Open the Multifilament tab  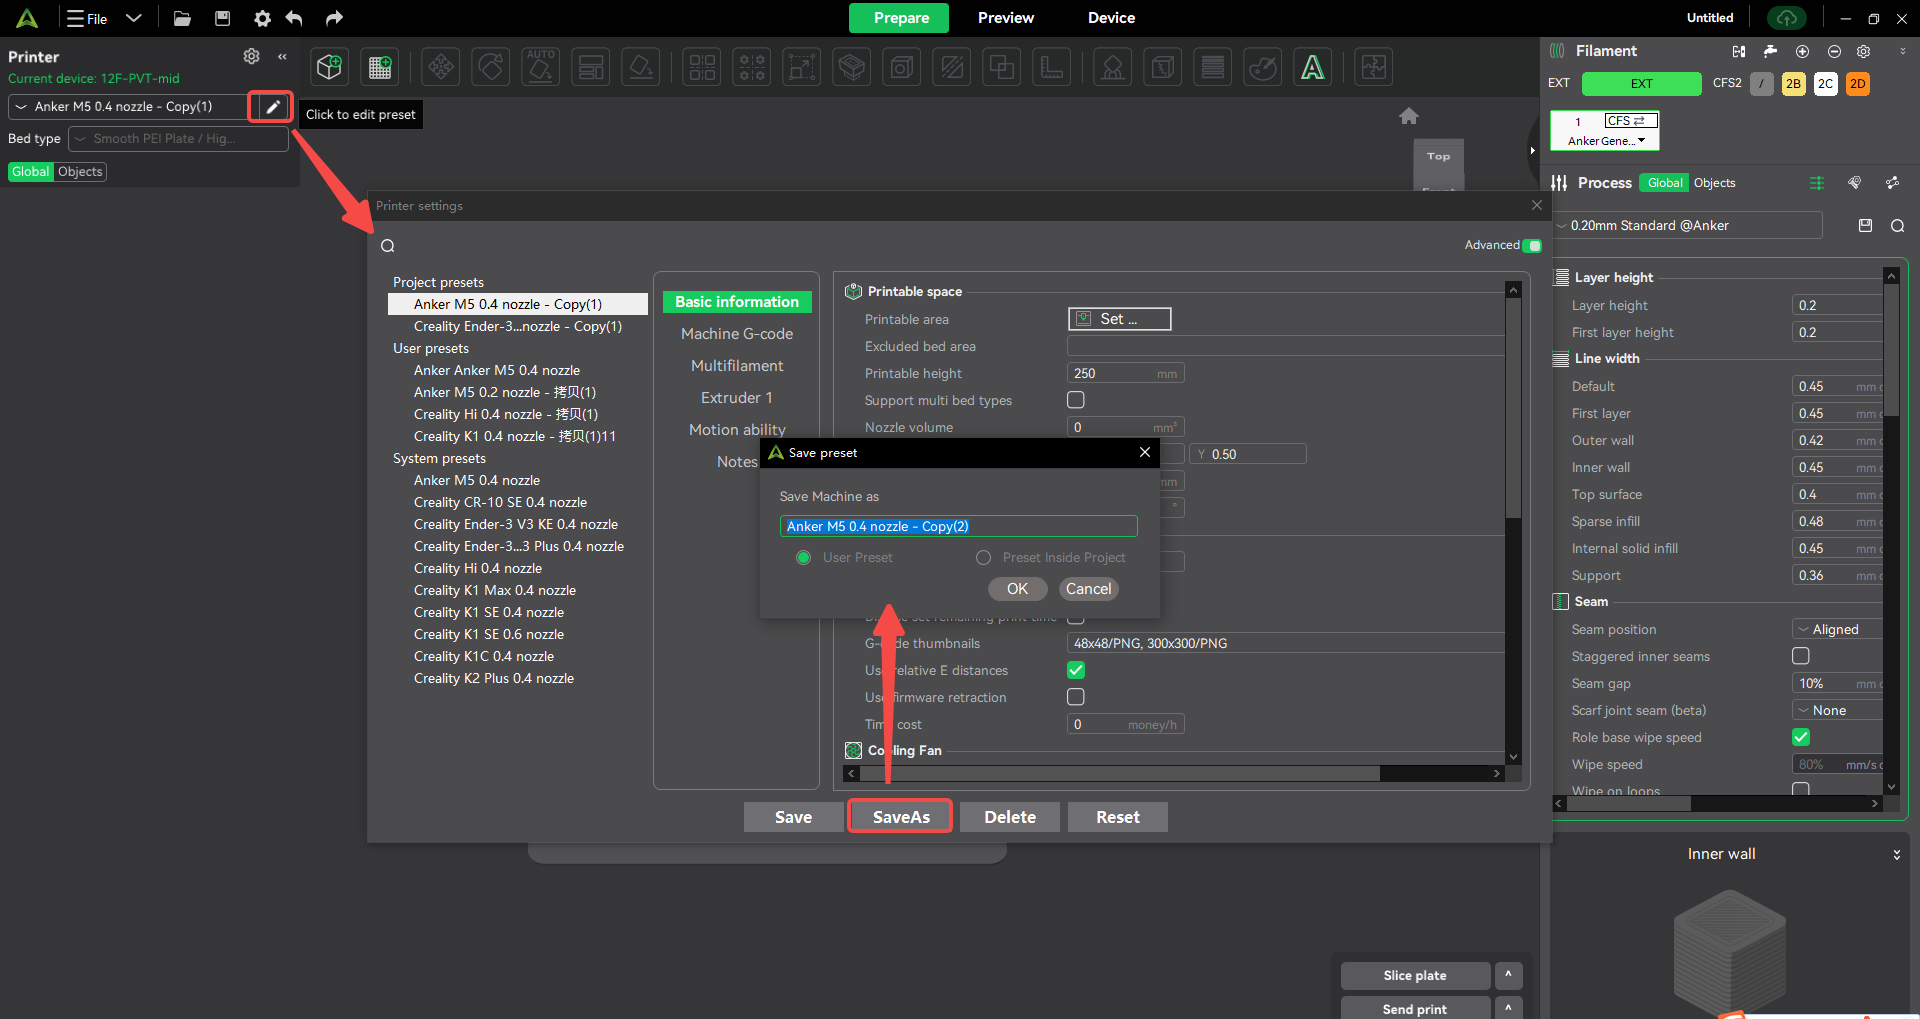[737, 366]
